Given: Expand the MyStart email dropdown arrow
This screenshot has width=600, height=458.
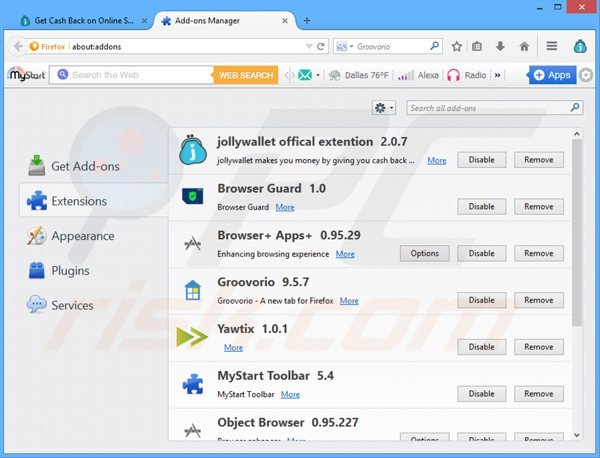Looking at the screenshot, I should tap(318, 75).
